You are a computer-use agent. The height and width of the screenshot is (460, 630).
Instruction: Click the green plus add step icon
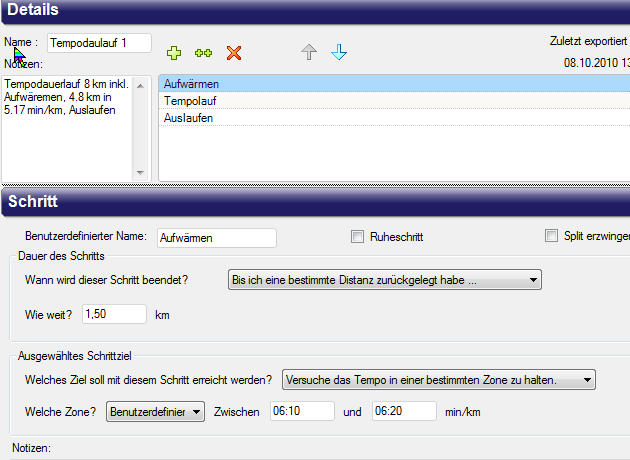tap(174, 53)
